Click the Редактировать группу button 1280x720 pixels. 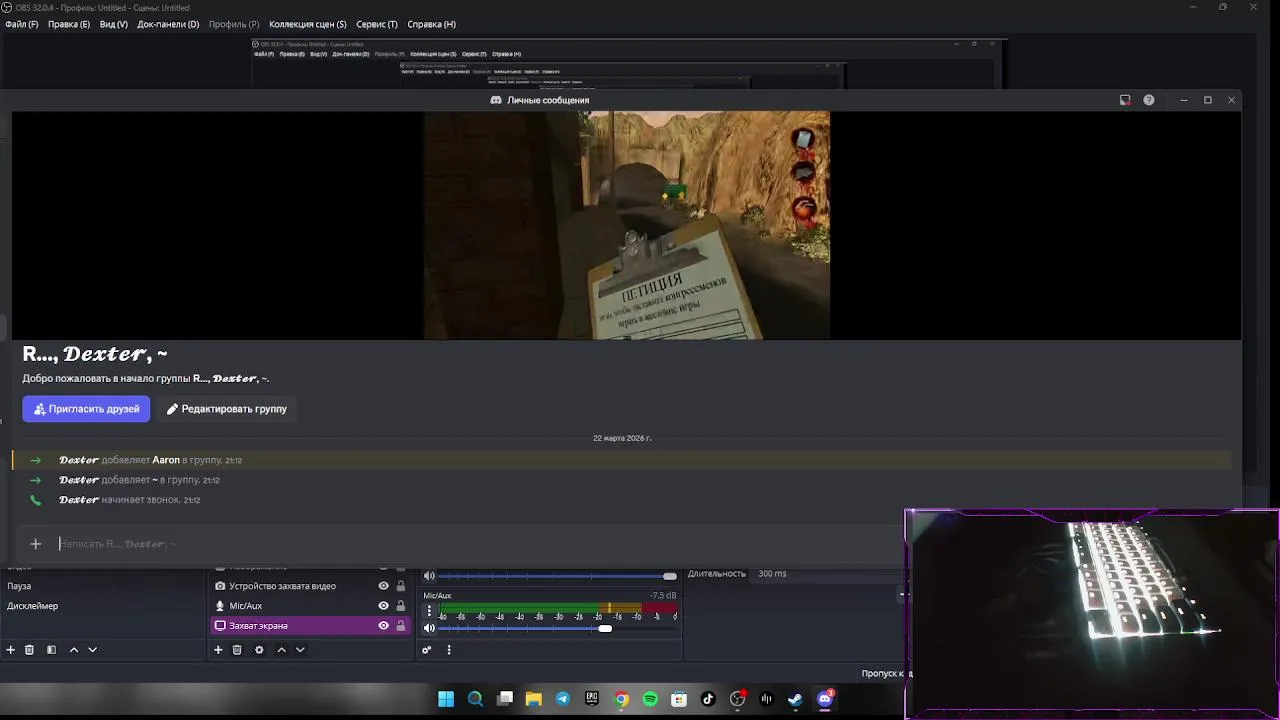pos(226,409)
